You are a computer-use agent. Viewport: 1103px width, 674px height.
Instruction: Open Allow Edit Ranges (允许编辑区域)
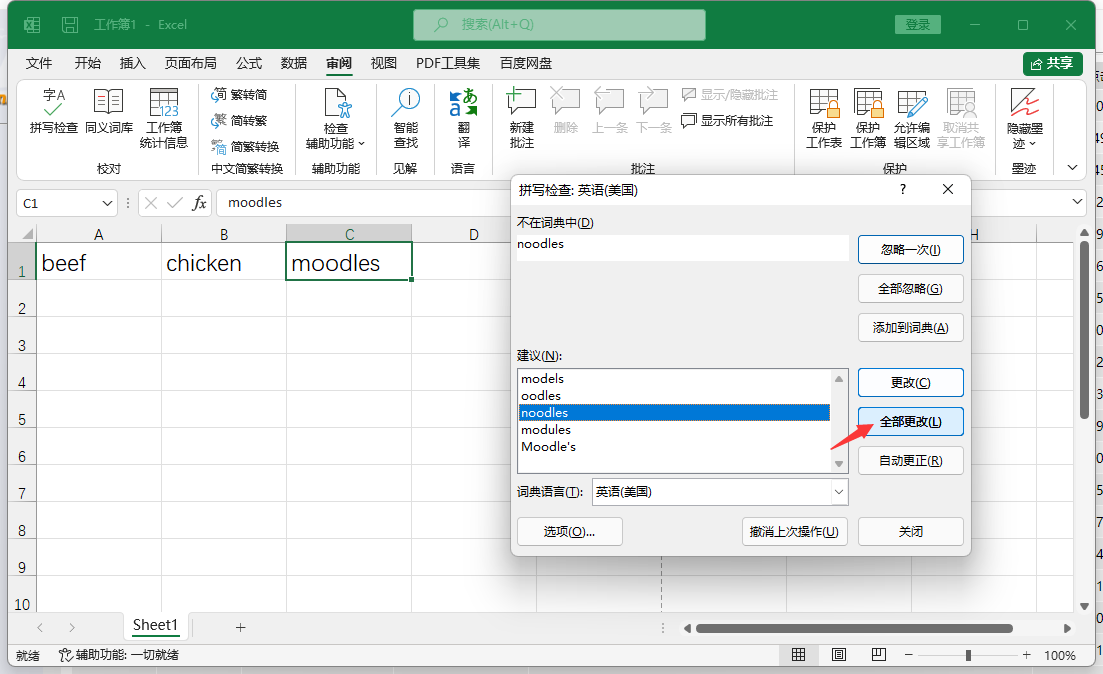click(x=912, y=118)
